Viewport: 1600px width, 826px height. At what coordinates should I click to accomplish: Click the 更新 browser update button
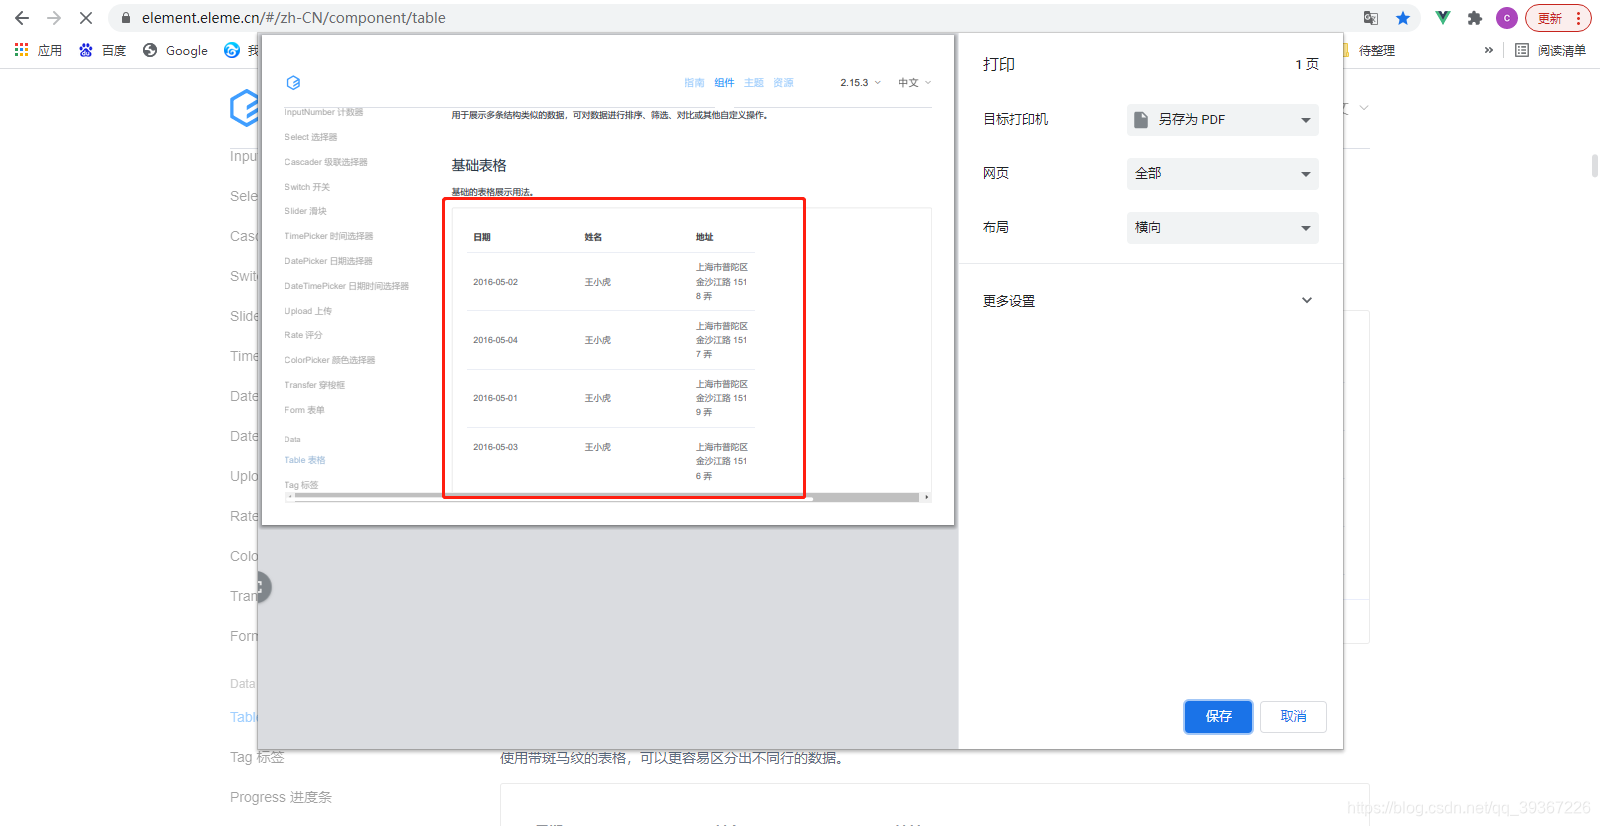coord(1558,18)
